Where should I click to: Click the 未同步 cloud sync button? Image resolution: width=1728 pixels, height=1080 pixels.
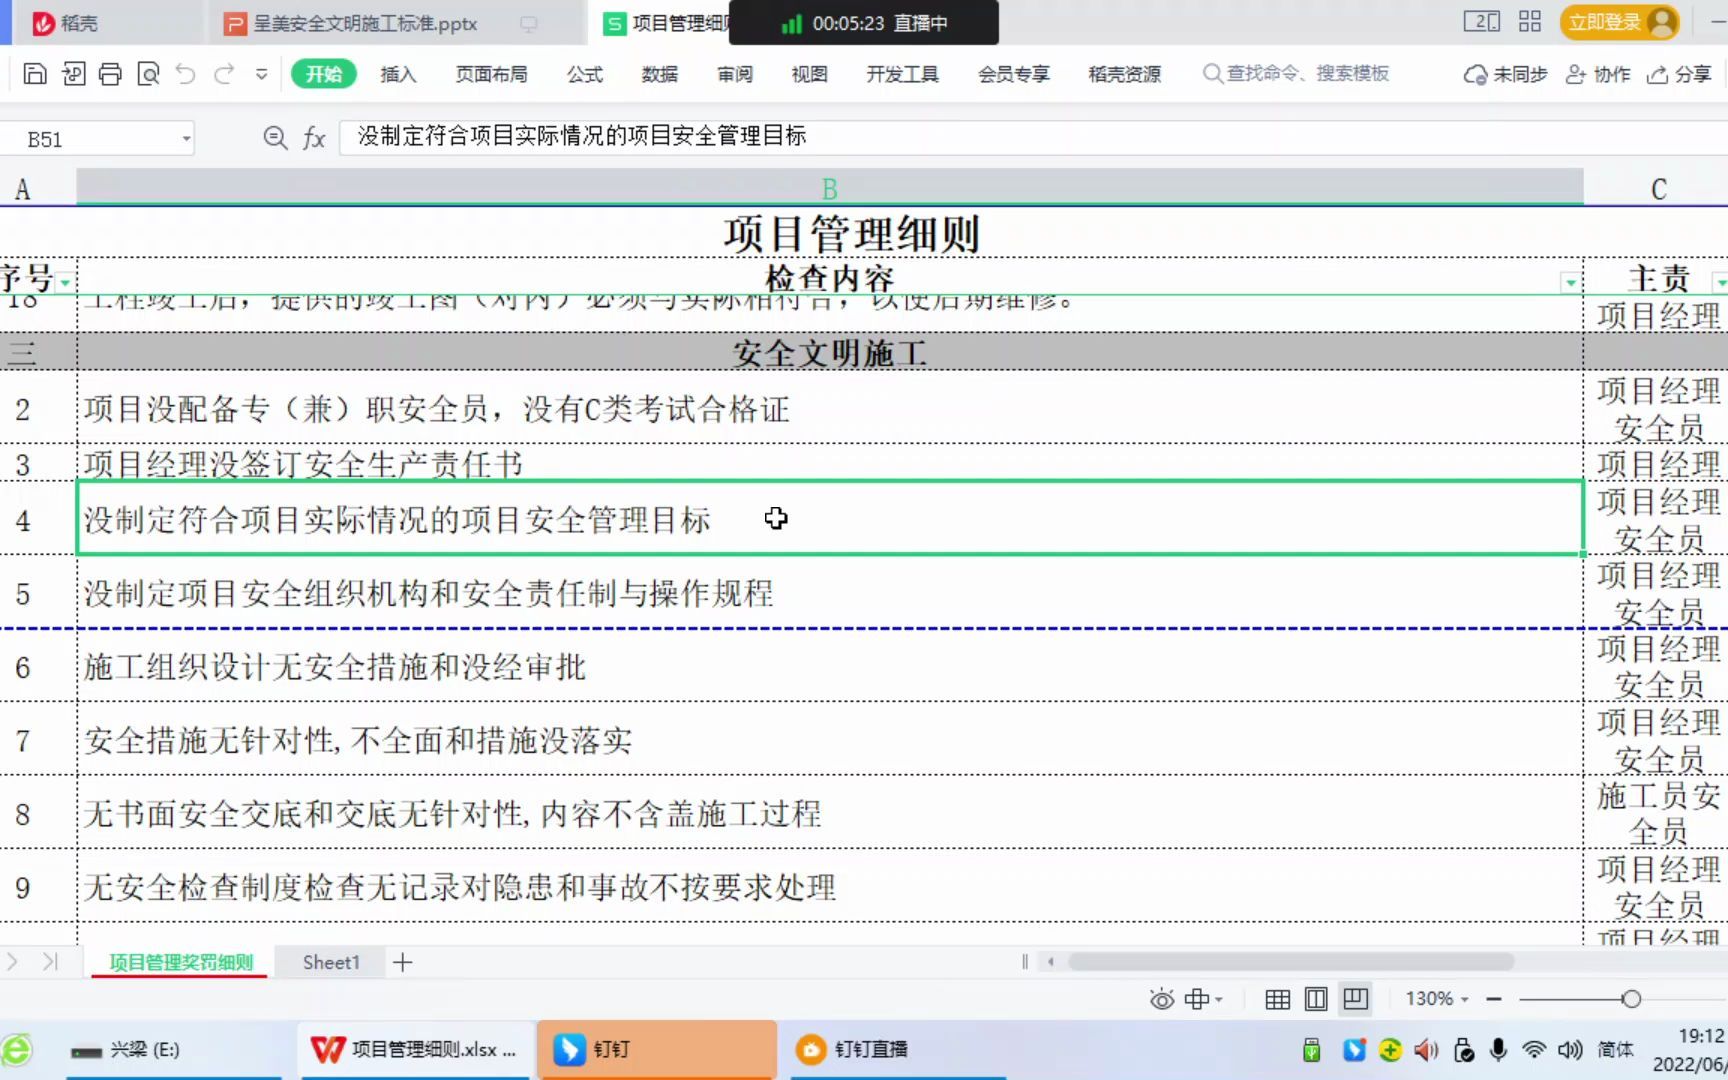pyautogui.click(x=1505, y=75)
